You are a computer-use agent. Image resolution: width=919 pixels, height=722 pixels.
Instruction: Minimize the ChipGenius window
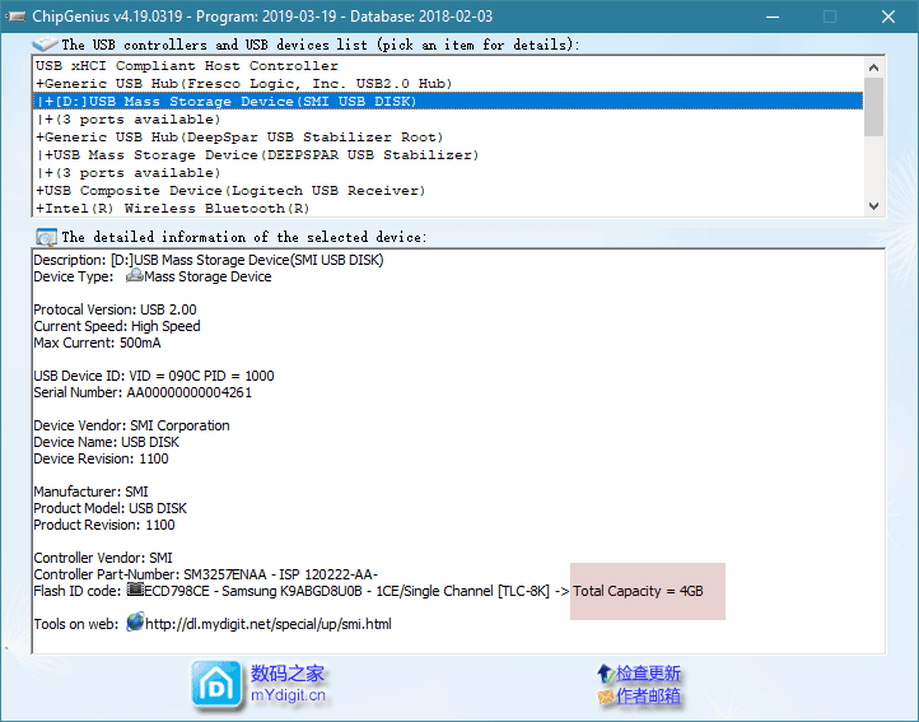pyautogui.click(x=772, y=16)
